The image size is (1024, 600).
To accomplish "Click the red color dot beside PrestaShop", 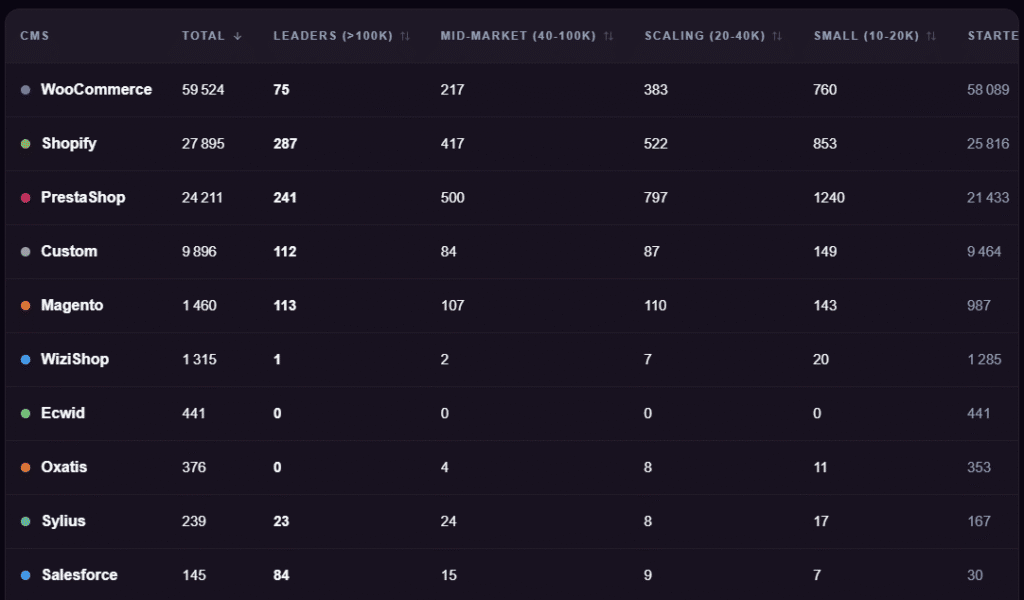I will [26, 198].
